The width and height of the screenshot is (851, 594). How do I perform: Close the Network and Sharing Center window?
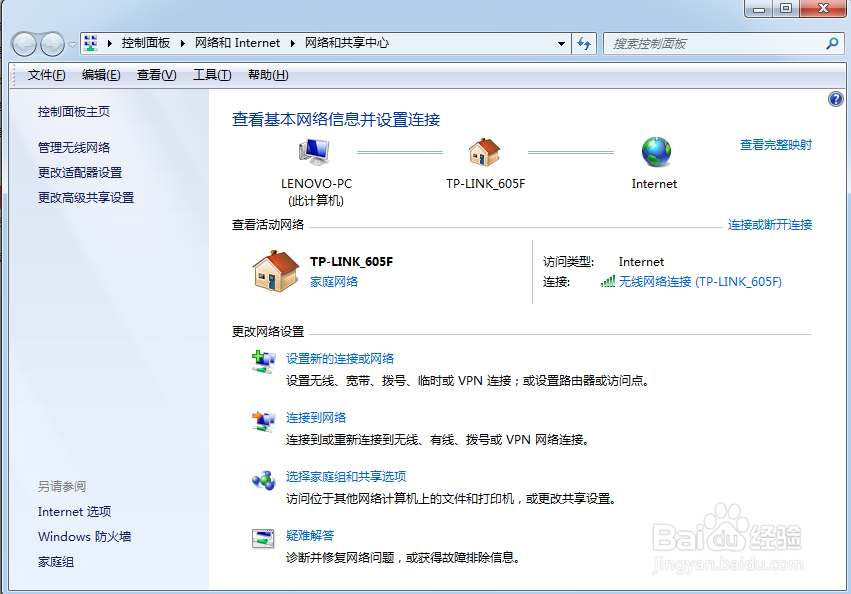[823, 9]
